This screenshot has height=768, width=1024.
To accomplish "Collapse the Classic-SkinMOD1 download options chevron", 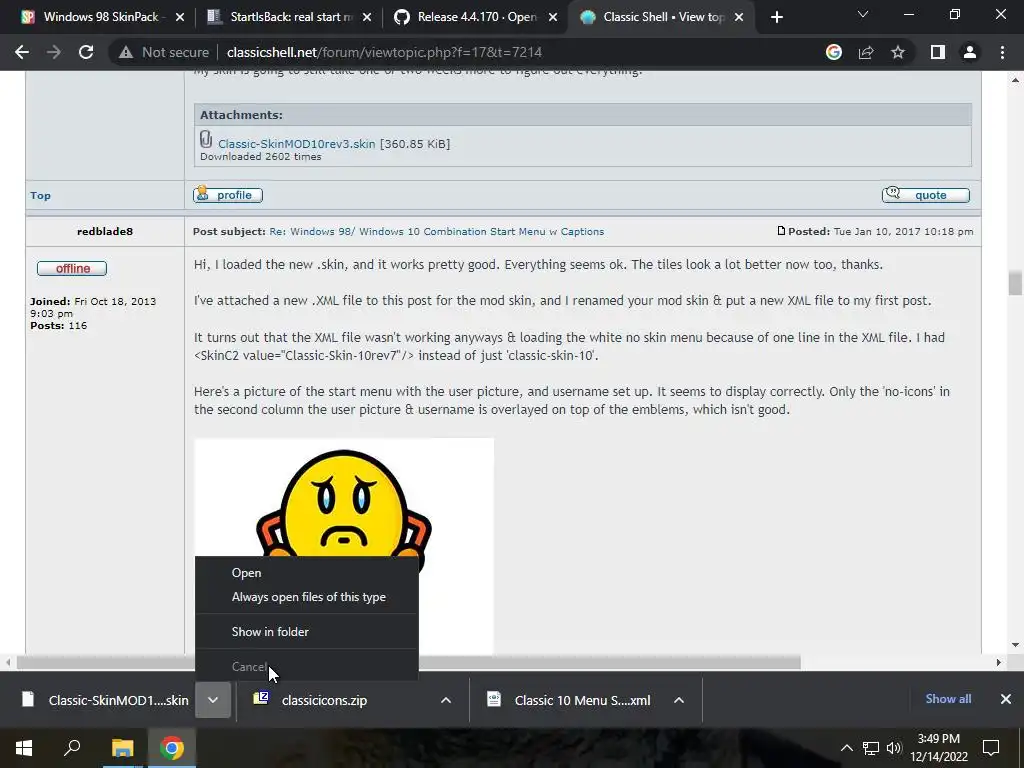I will pyautogui.click(x=213, y=700).
